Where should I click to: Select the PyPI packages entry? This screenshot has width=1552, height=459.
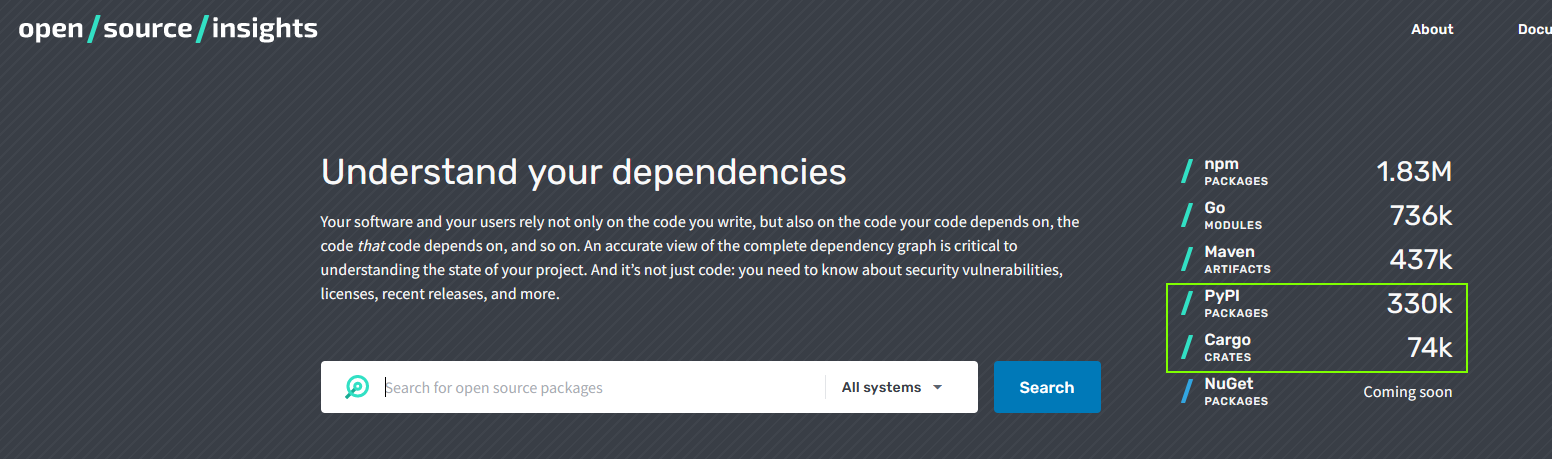pos(1317,304)
